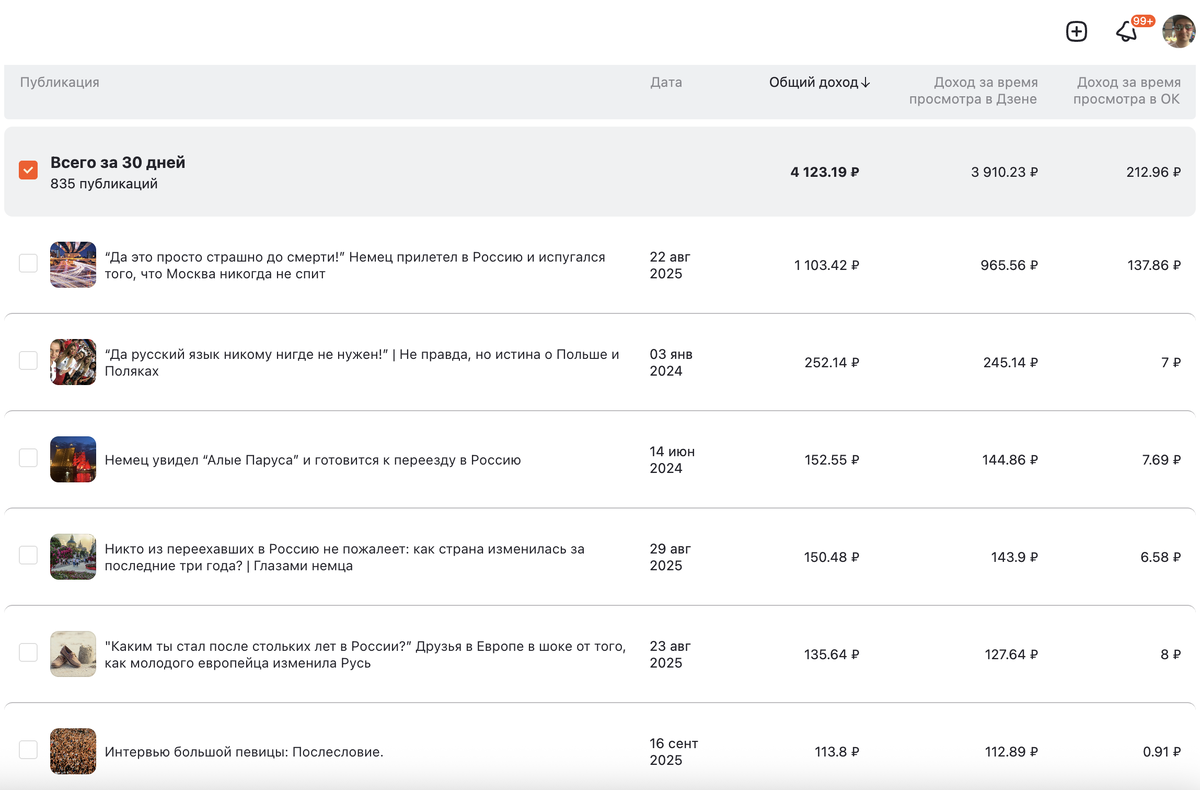Image resolution: width=1200 pixels, height=790 pixels.
Task: Check the "Алые Паруса" publication checkbox
Action: tap(28, 459)
